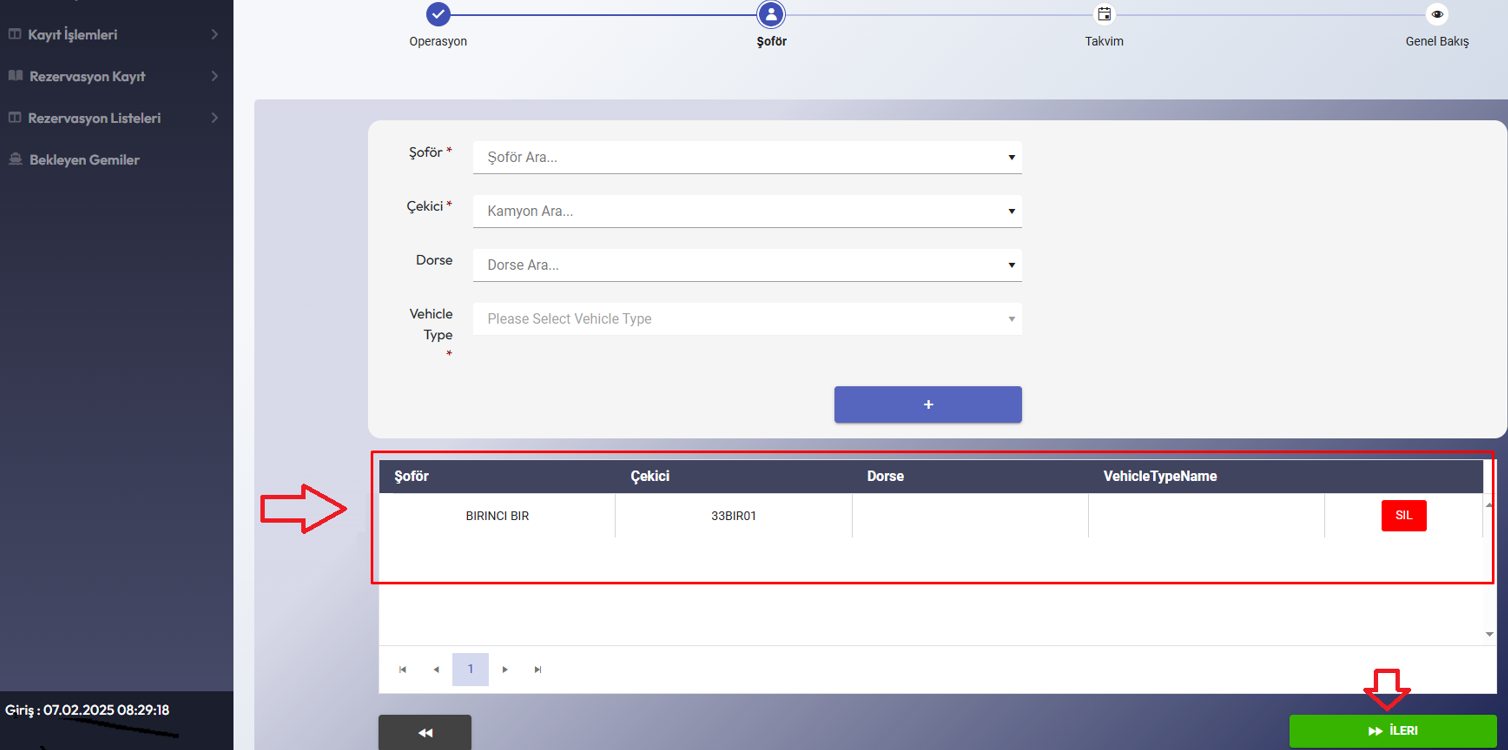1508x750 pixels.
Task: Select page 1 in the table pager
Action: click(x=470, y=670)
